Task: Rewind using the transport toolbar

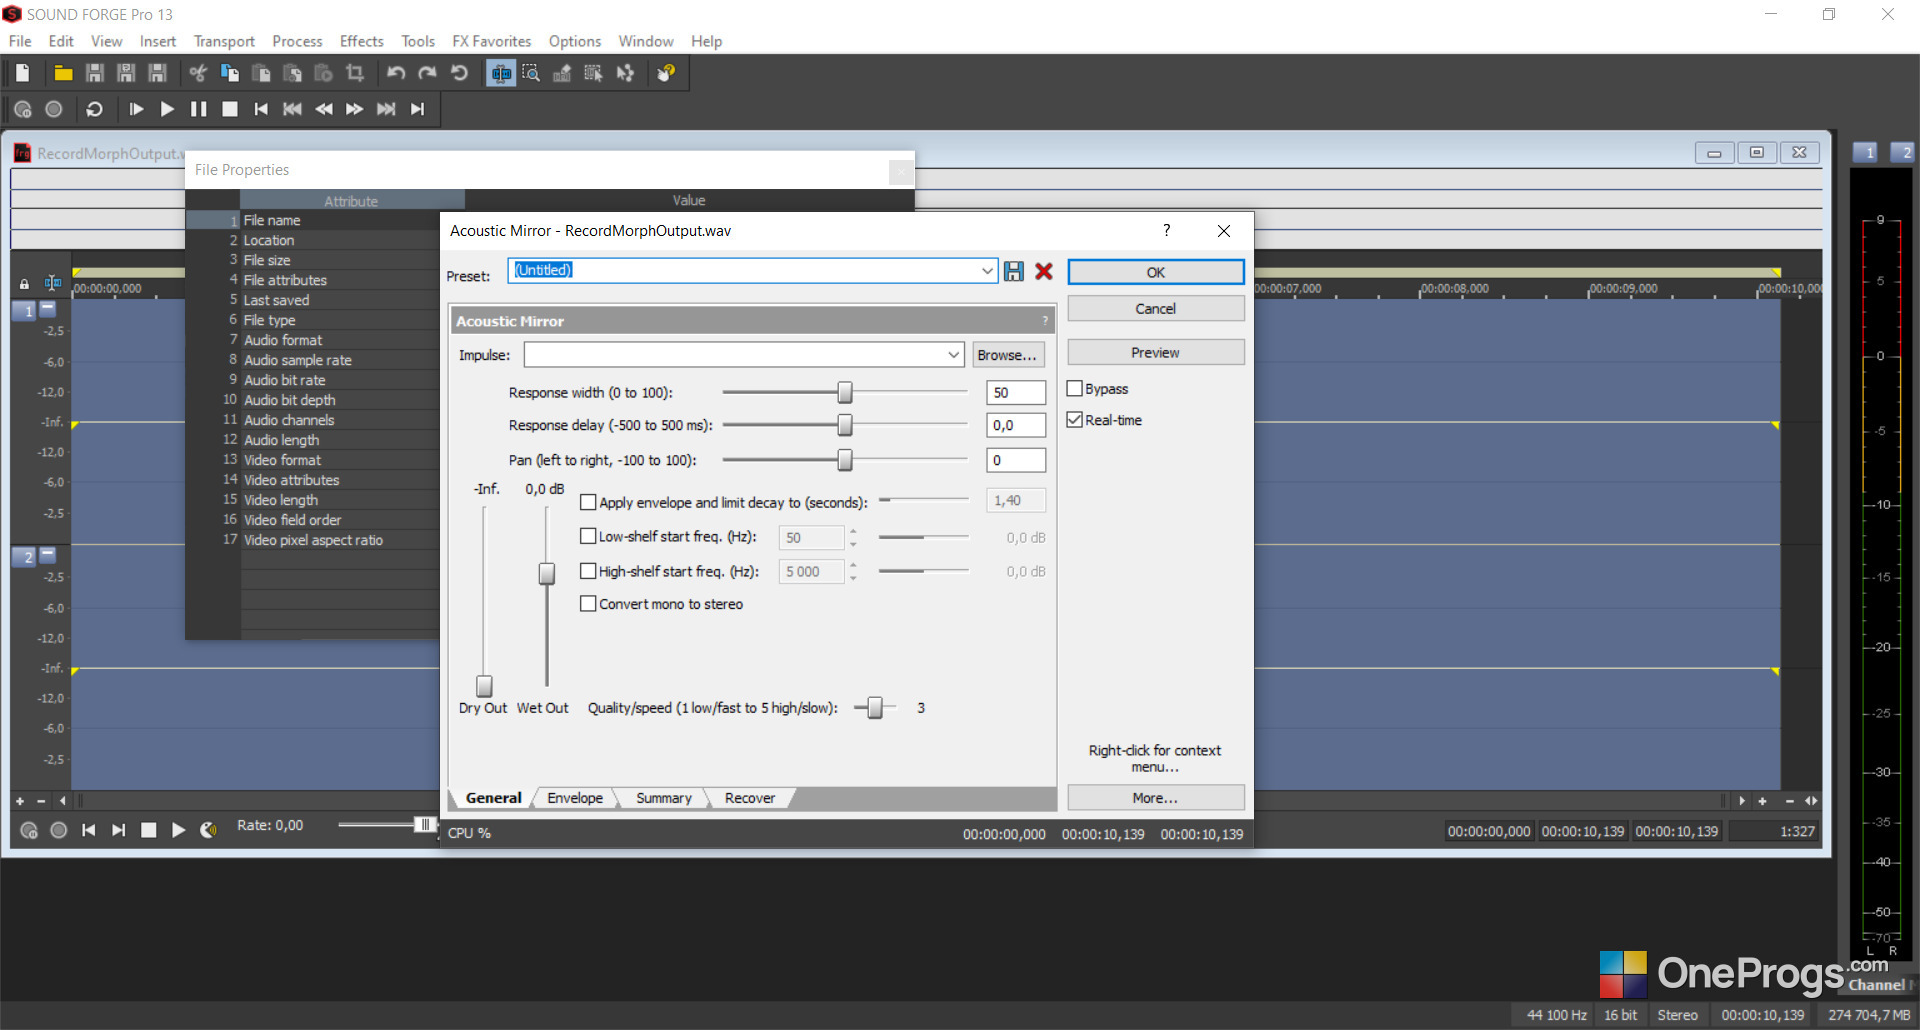Action: pyautogui.click(x=324, y=109)
